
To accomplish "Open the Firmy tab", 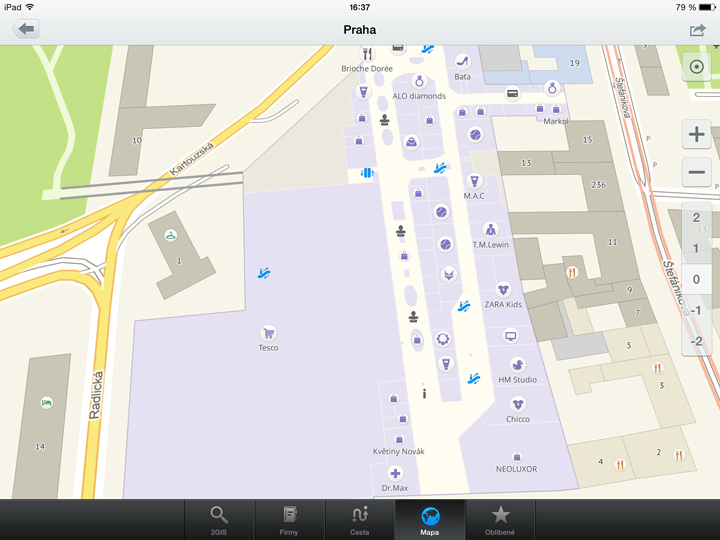I will coord(289,520).
